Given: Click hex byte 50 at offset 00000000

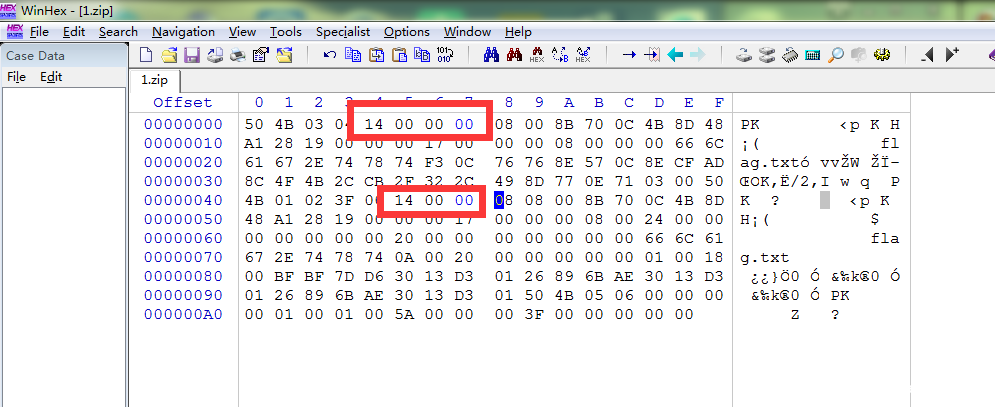Looking at the screenshot, I should click(x=255, y=124).
